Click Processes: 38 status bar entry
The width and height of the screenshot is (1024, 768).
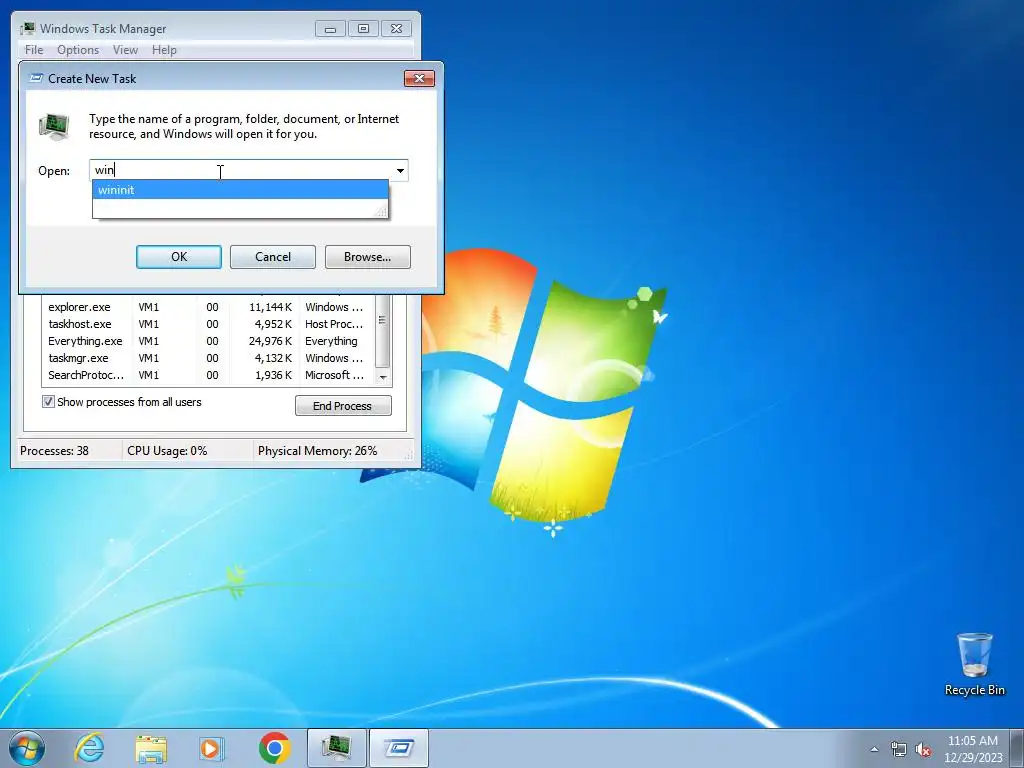(54, 451)
